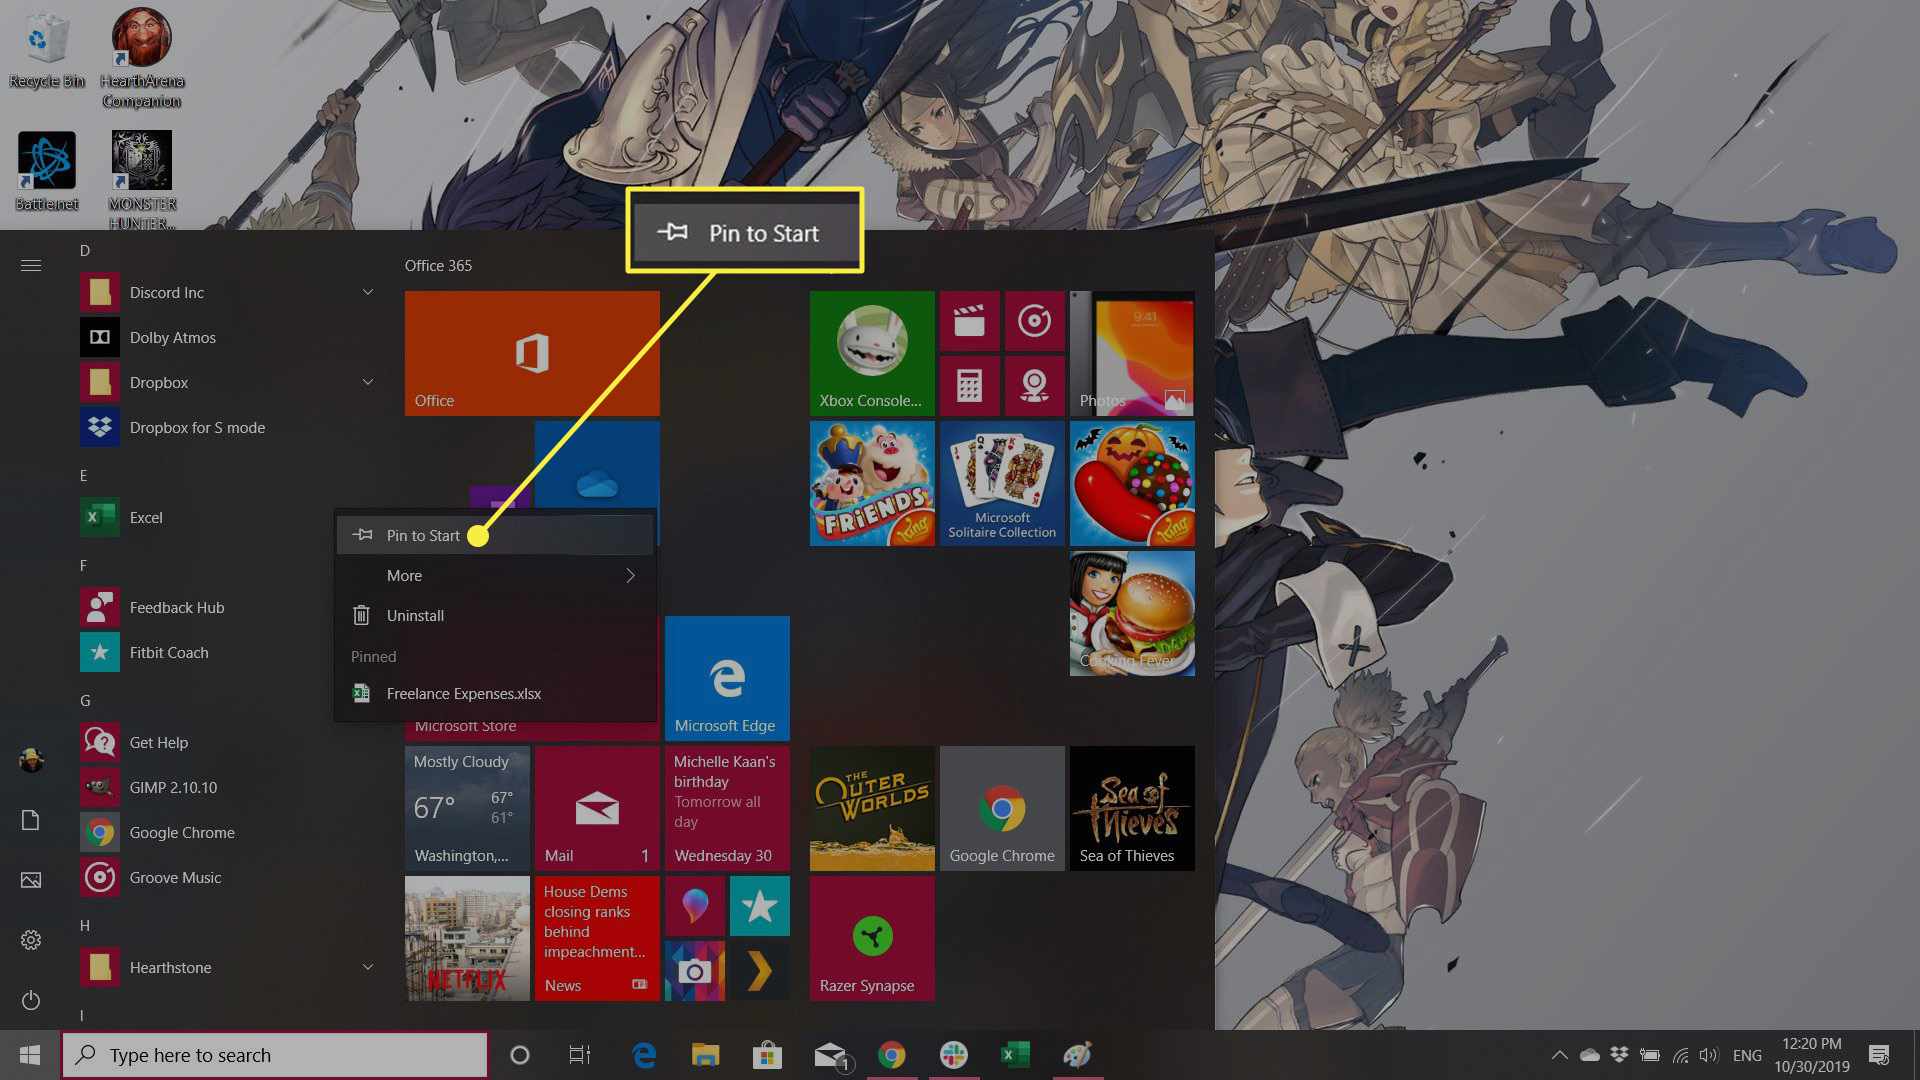Open the user account avatar
This screenshot has width=1920, height=1080.
coord(31,760)
